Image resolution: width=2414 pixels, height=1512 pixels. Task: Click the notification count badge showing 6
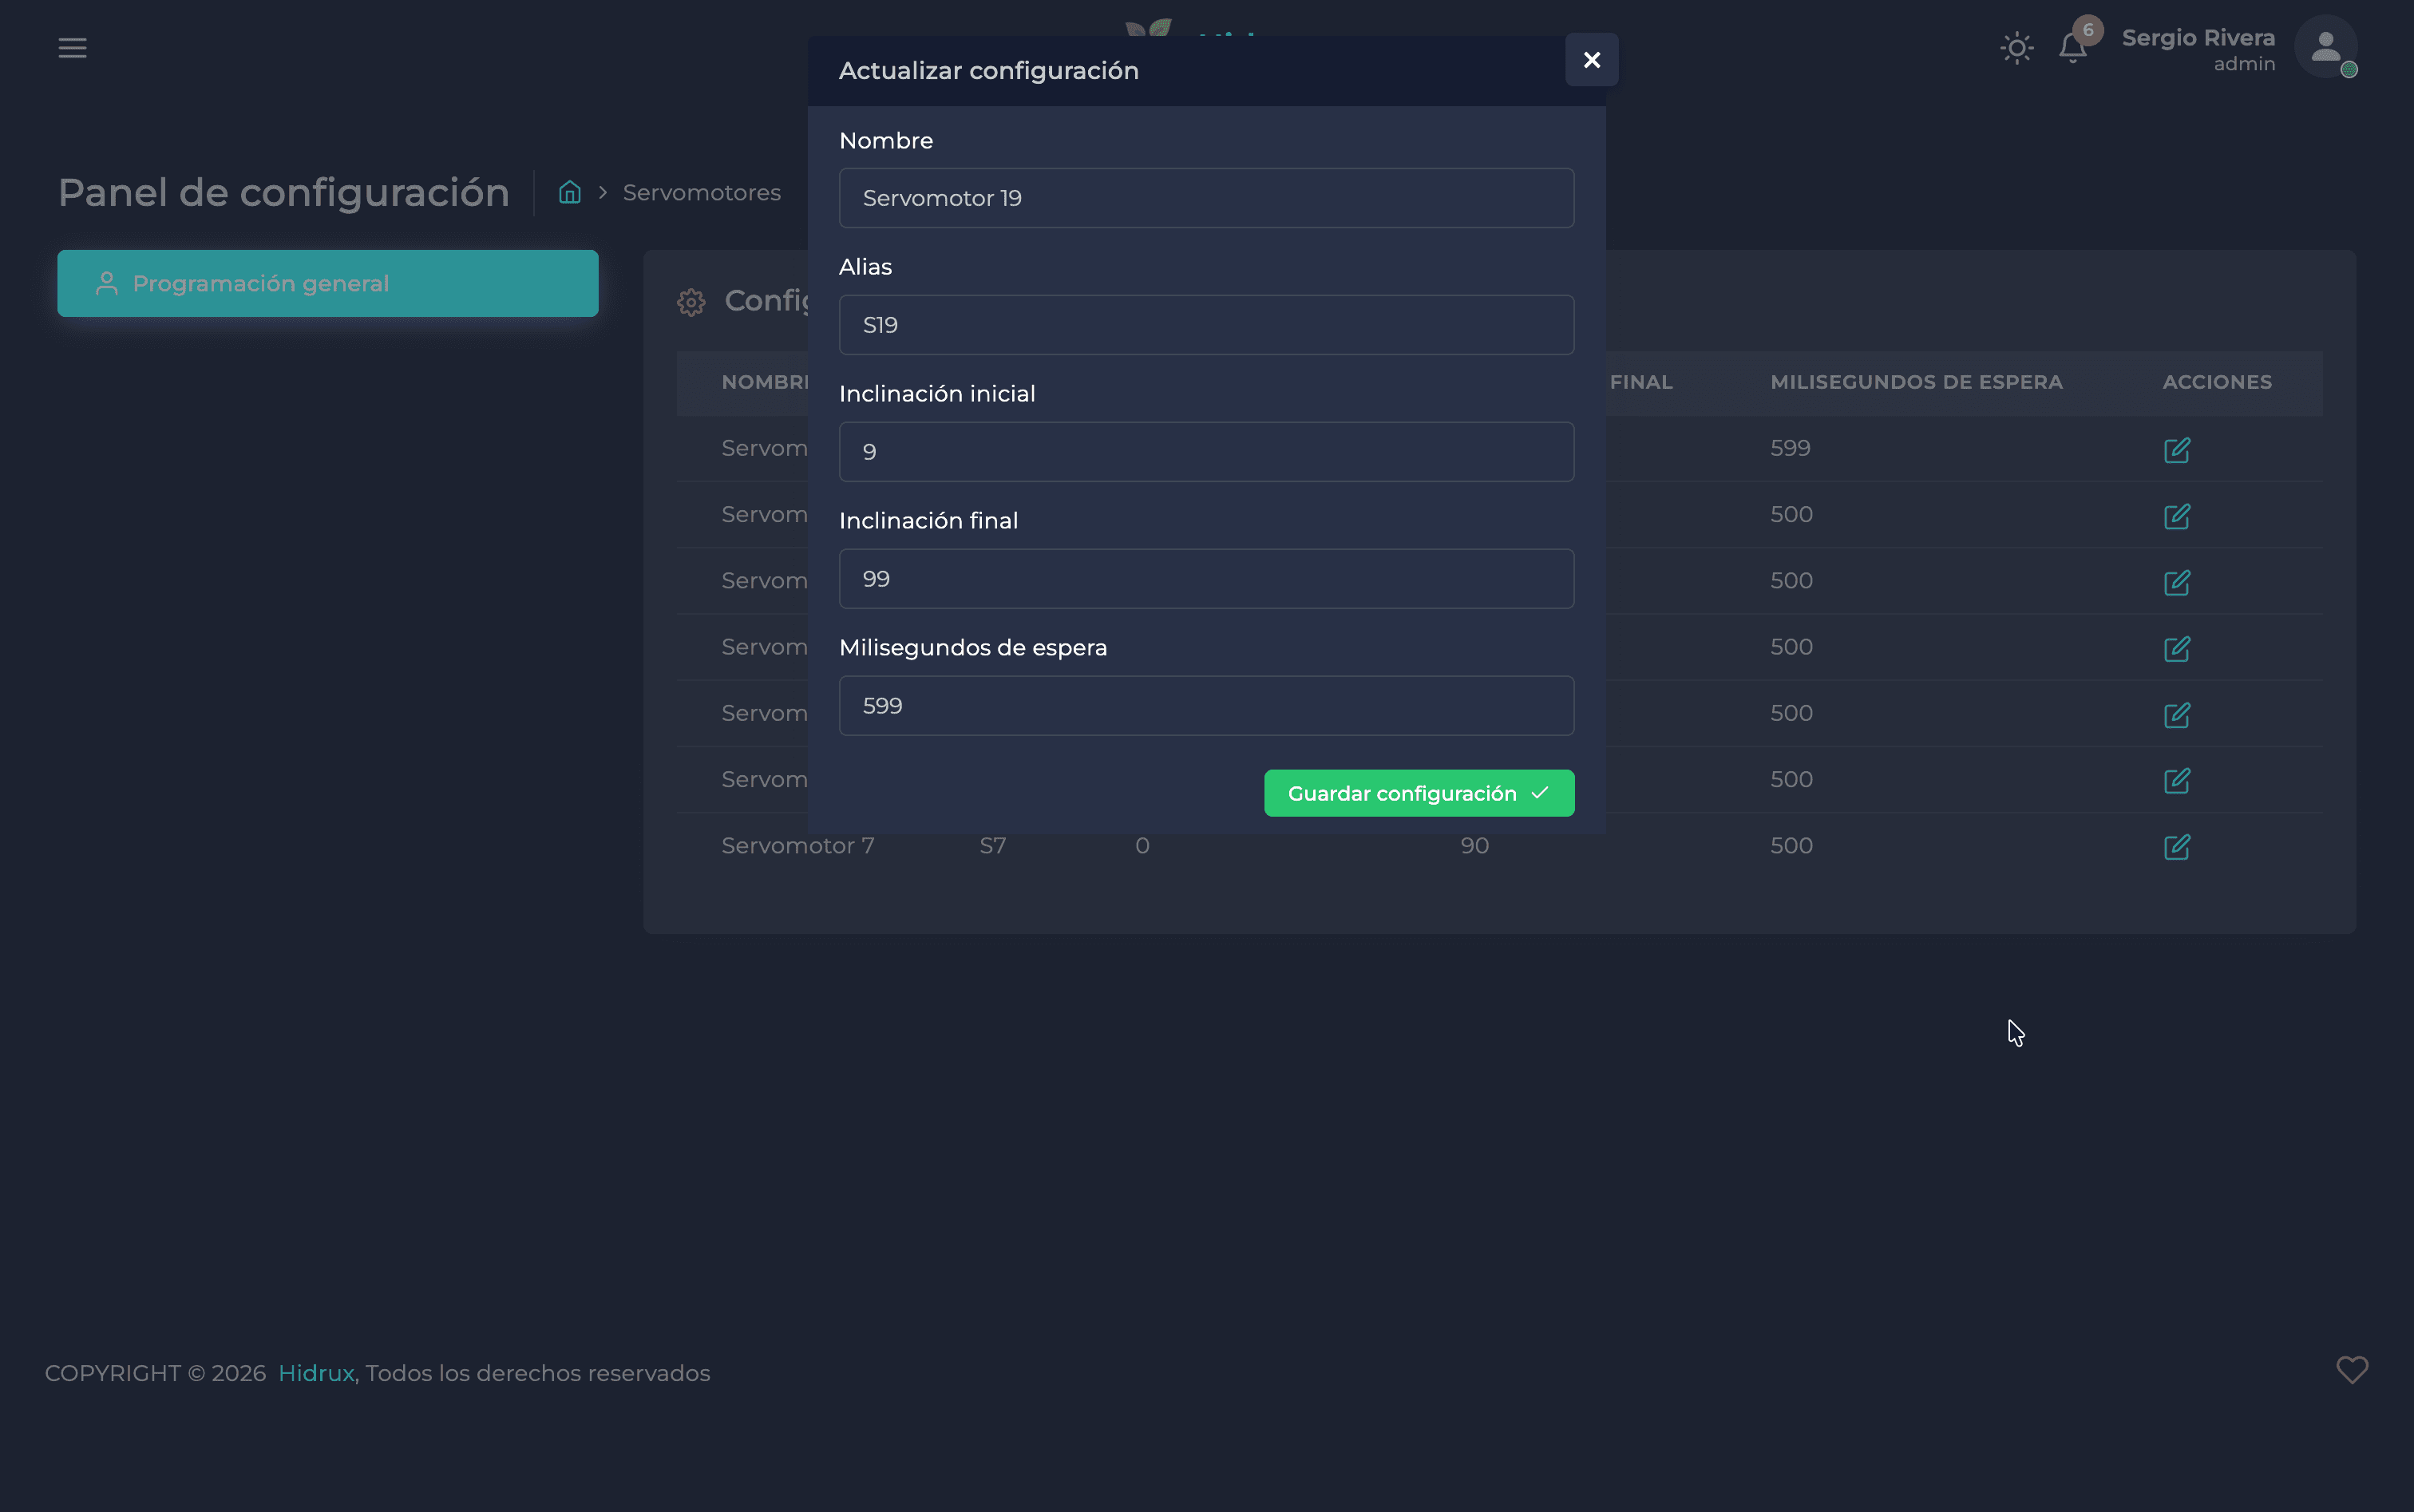point(2088,30)
